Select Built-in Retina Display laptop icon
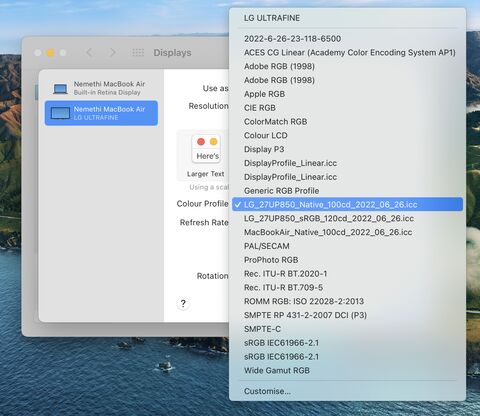Image resolution: width=480 pixels, height=416 pixels. (60, 88)
